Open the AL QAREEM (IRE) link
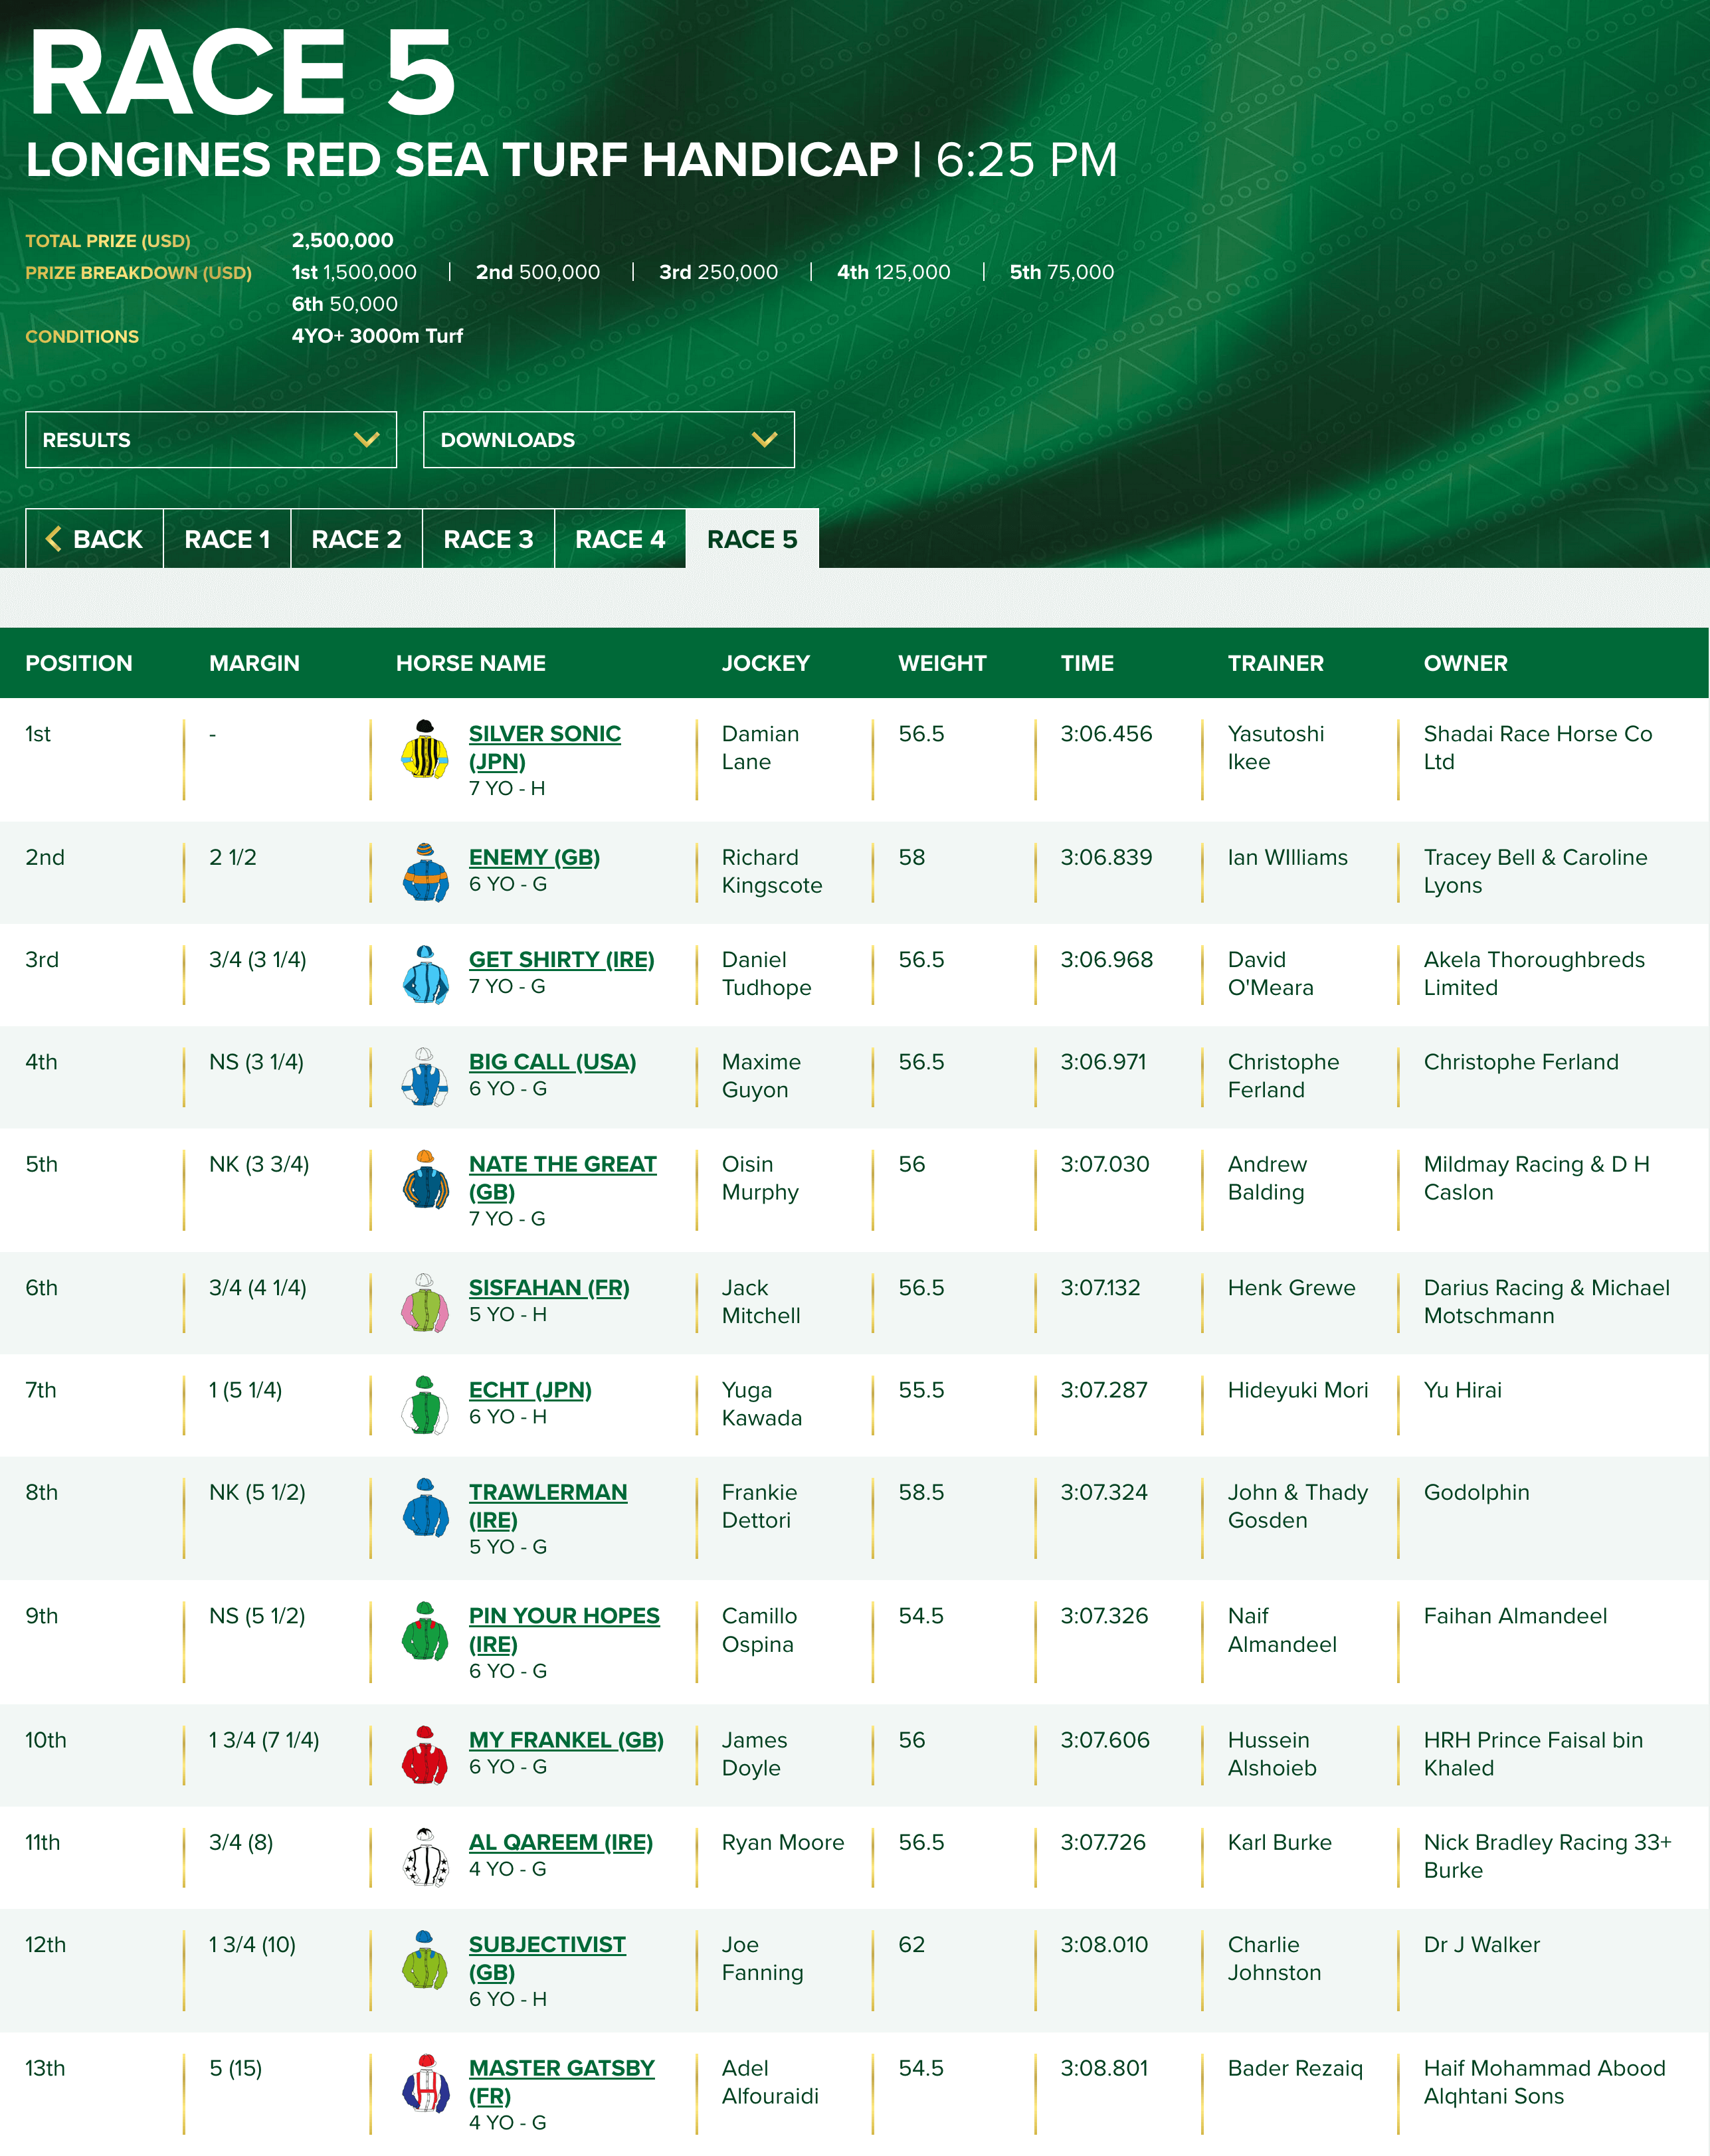Viewport: 1710px width, 2156px height. (x=561, y=1842)
